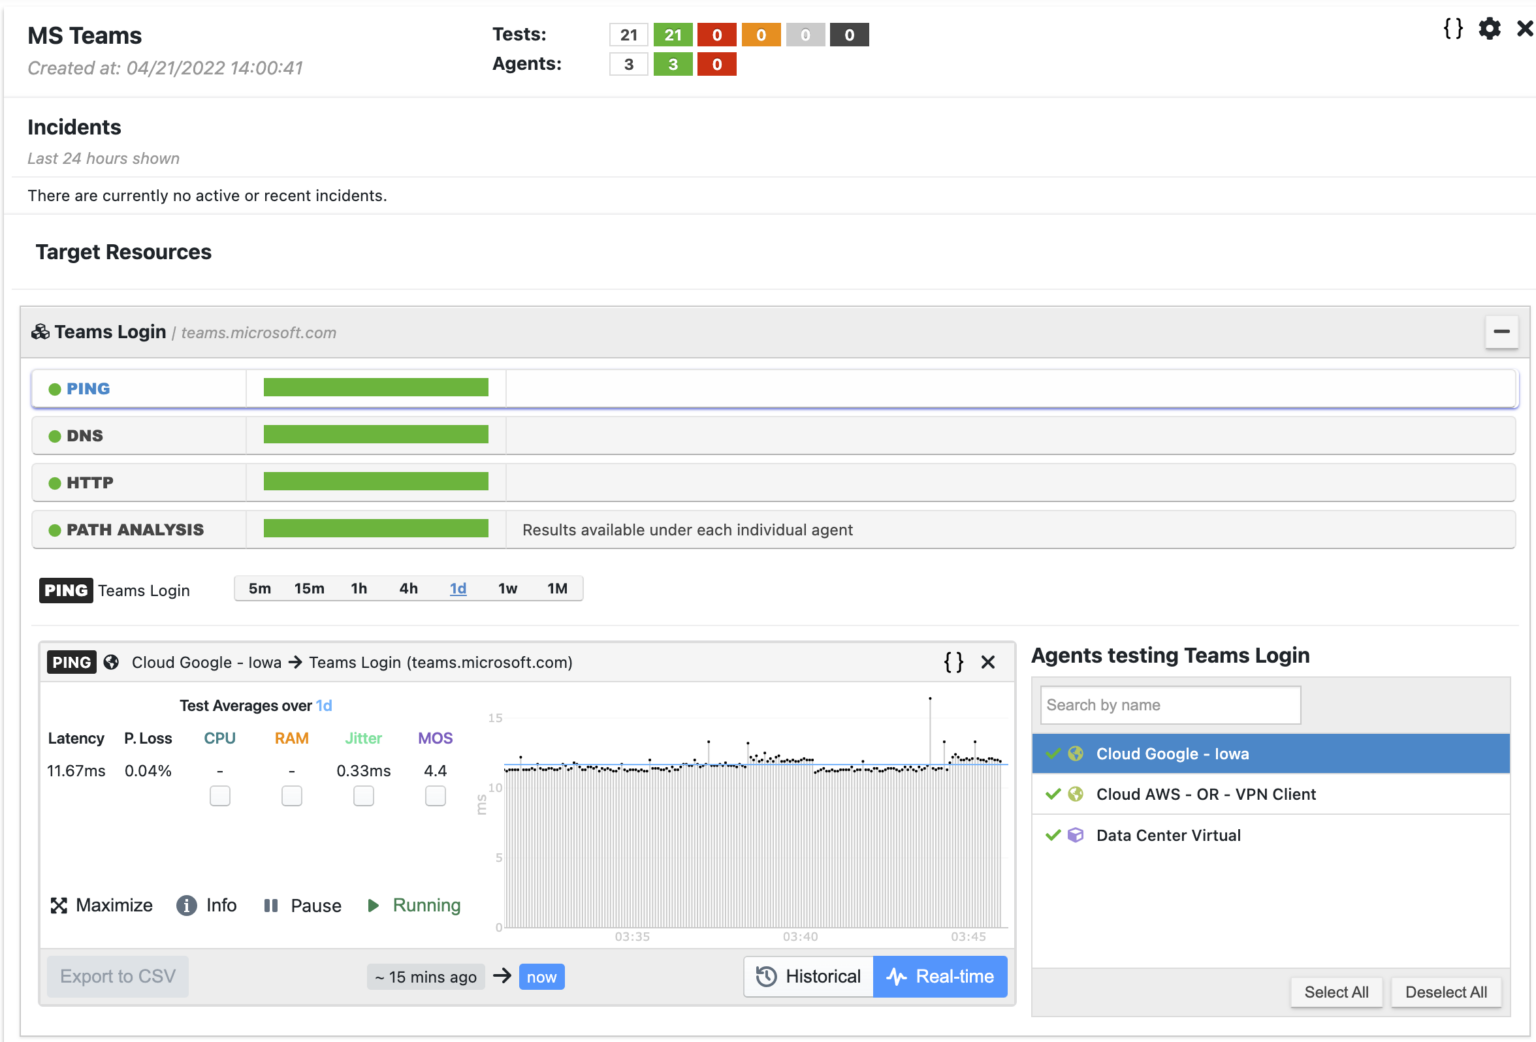Click inside the Search by name field
This screenshot has height=1042, width=1536.
click(x=1168, y=705)
